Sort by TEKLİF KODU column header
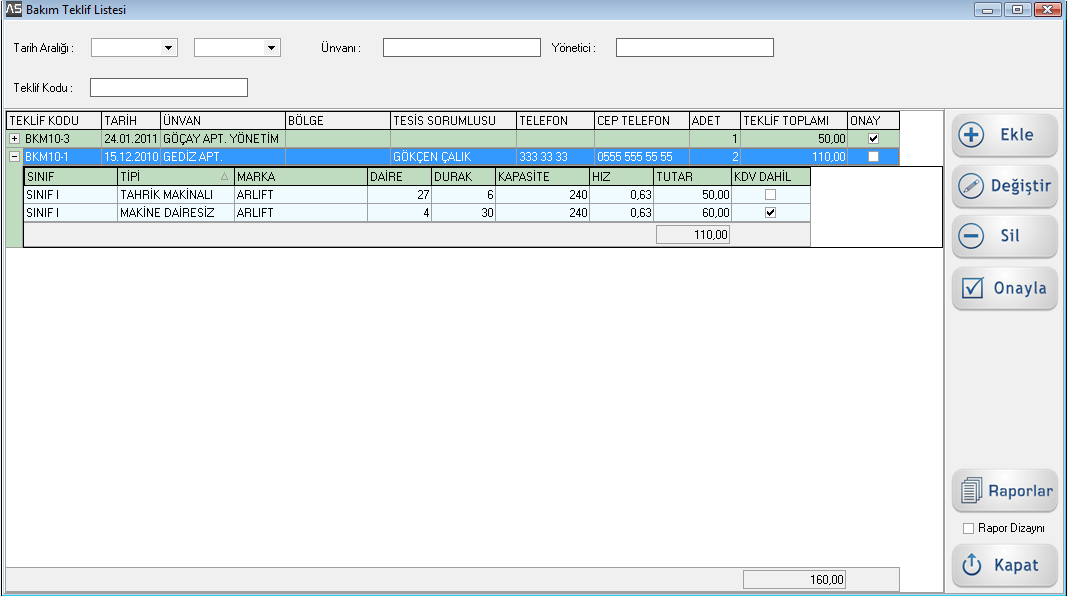This screenshot has height=596, width=1068. point(54,121)
